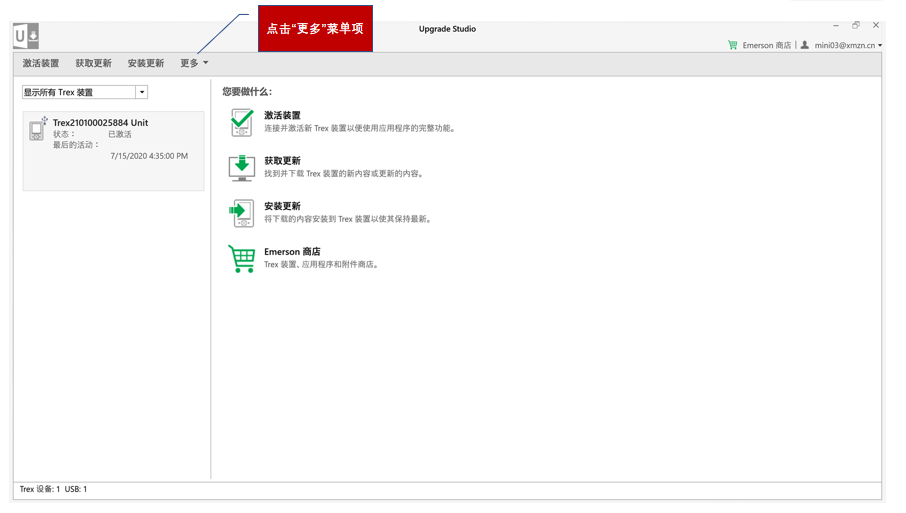Expand the 显示所有 Trex 装置 filter arrow

pyautogui.click(x=142, y=92)
